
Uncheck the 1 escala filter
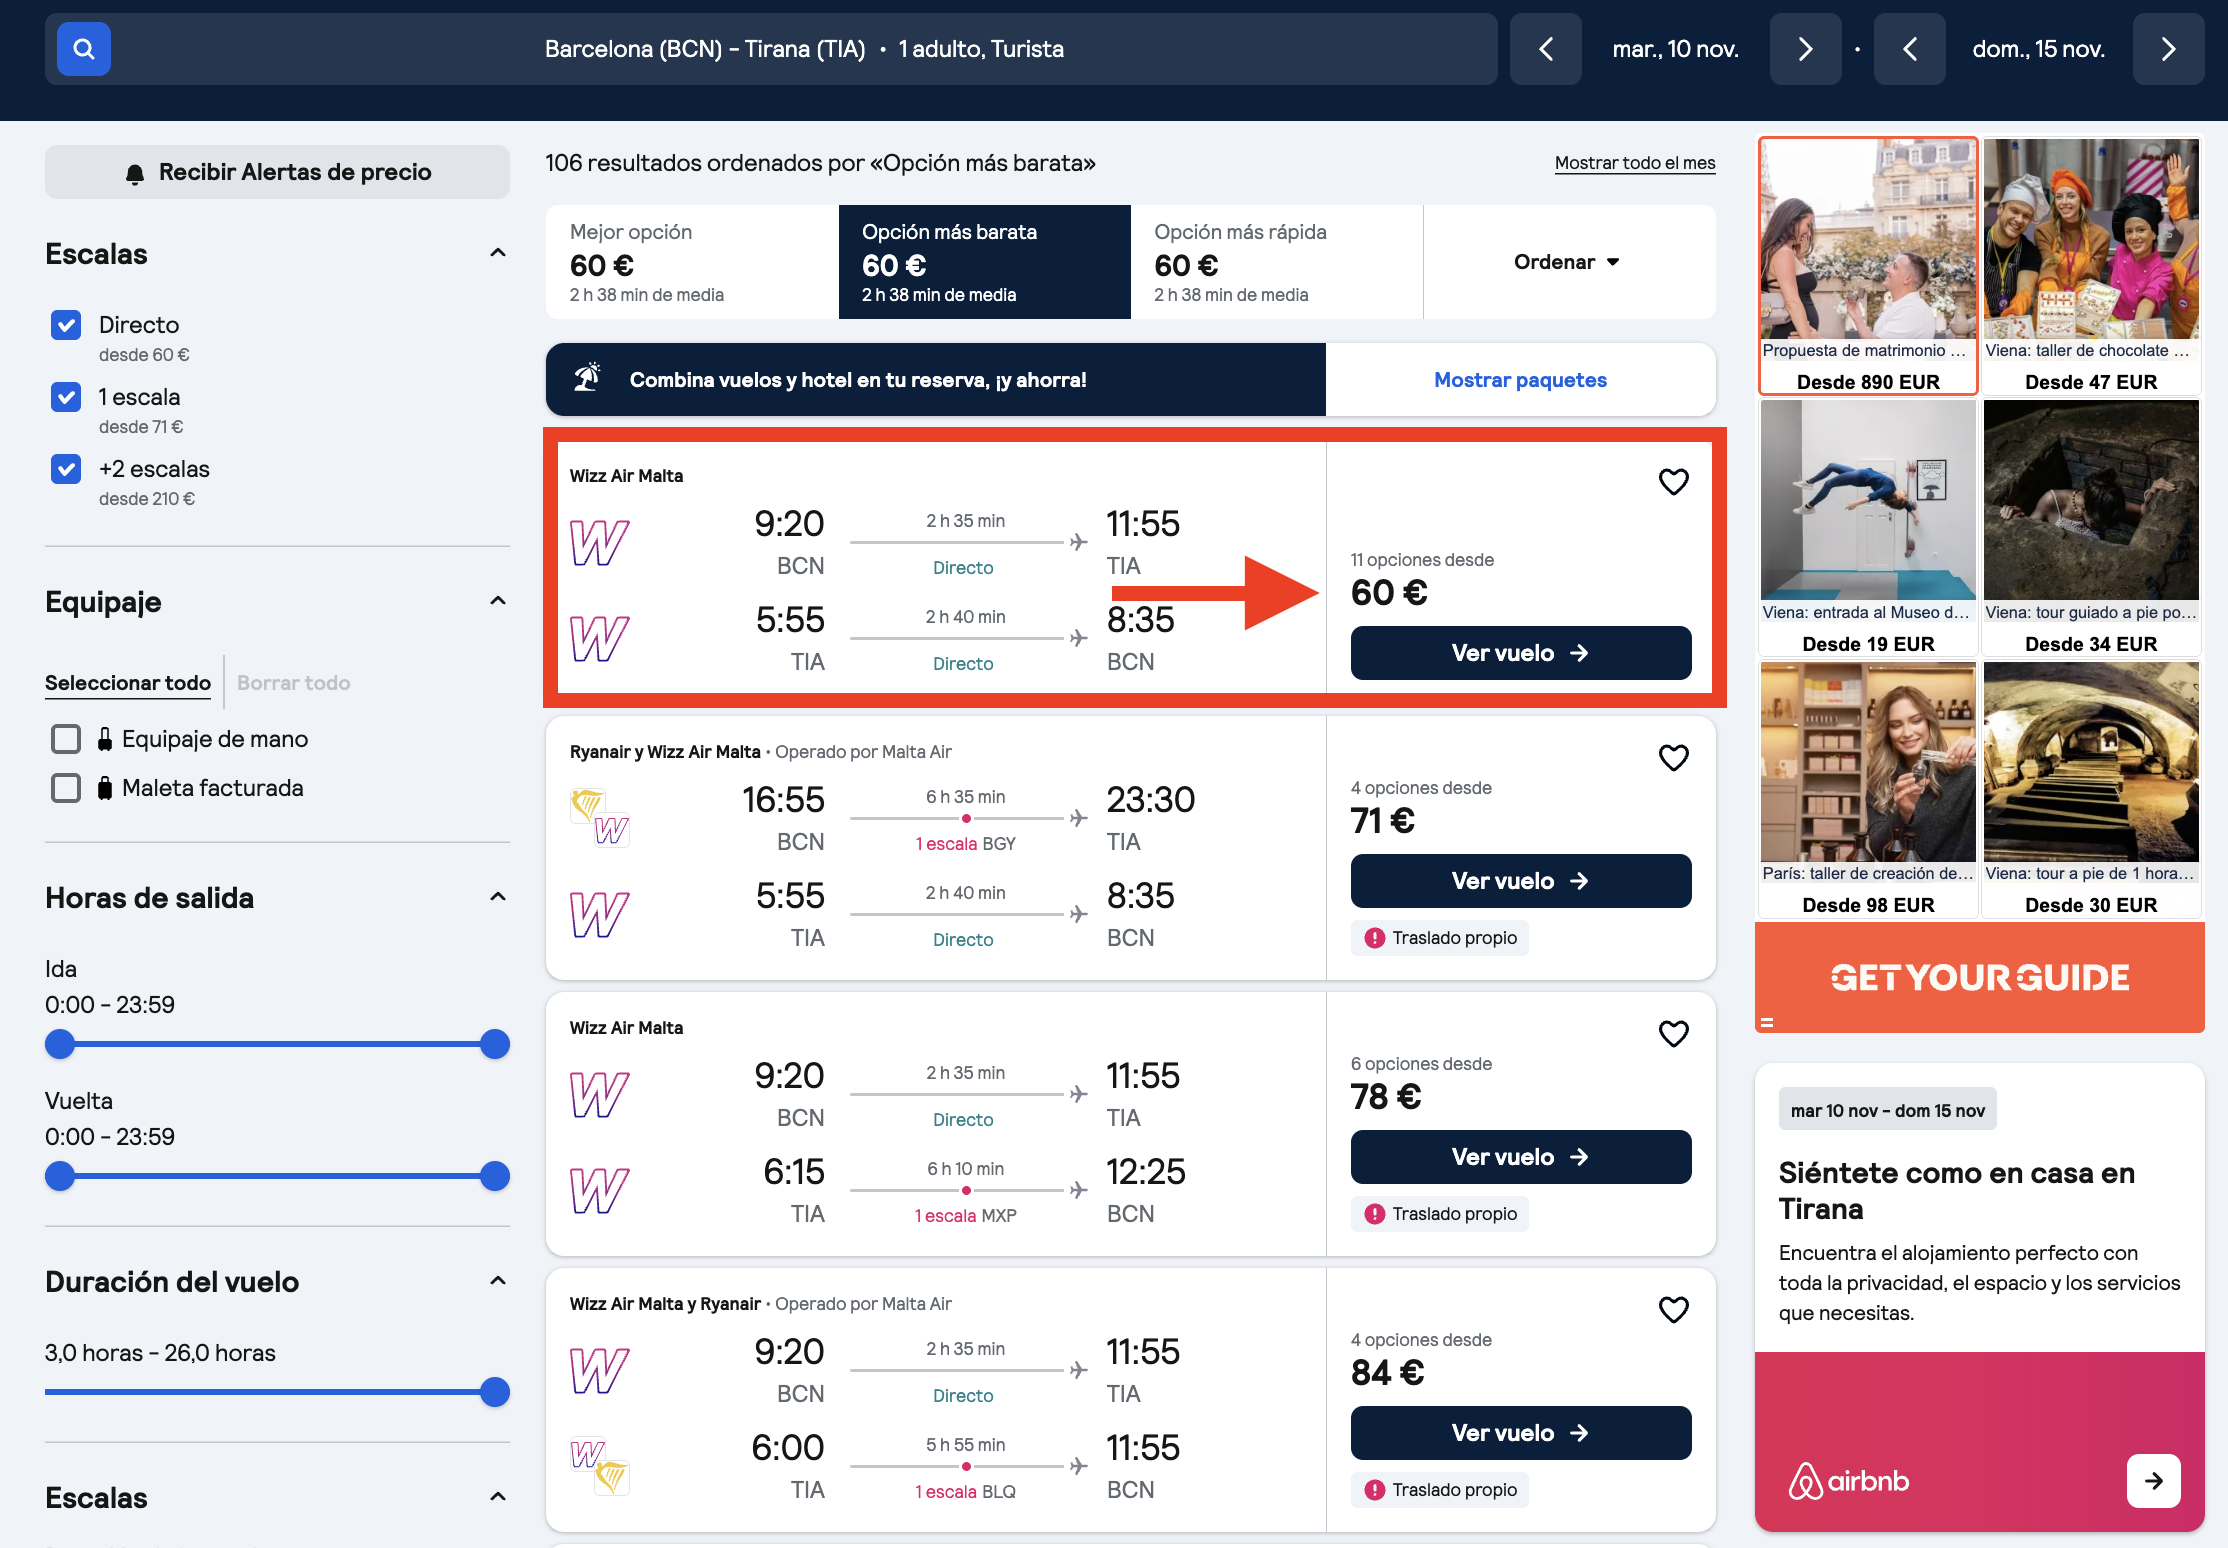click(x=66, y=397)
